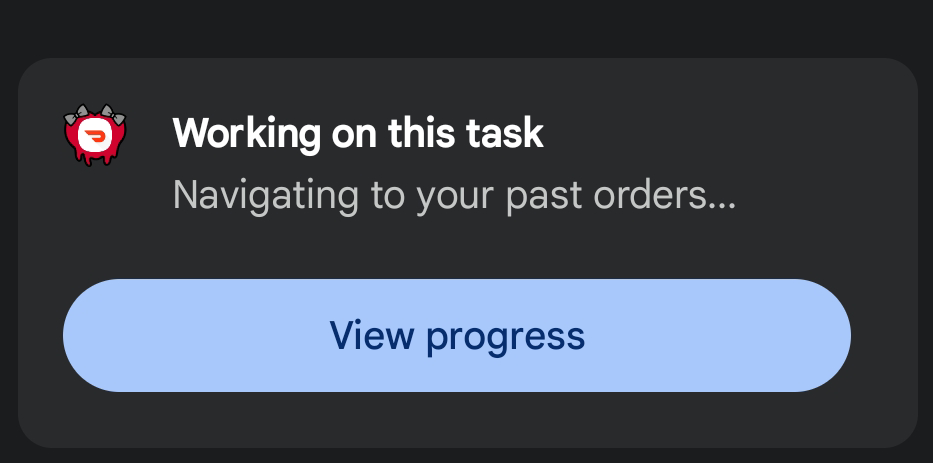
Task: Click the View progress button
Action: 456,335
